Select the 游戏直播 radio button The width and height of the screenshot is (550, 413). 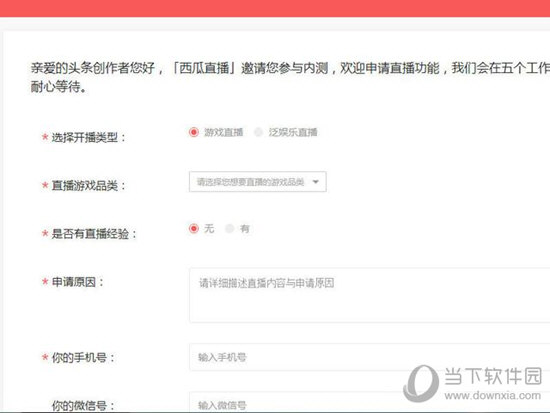tap(194, 132)
